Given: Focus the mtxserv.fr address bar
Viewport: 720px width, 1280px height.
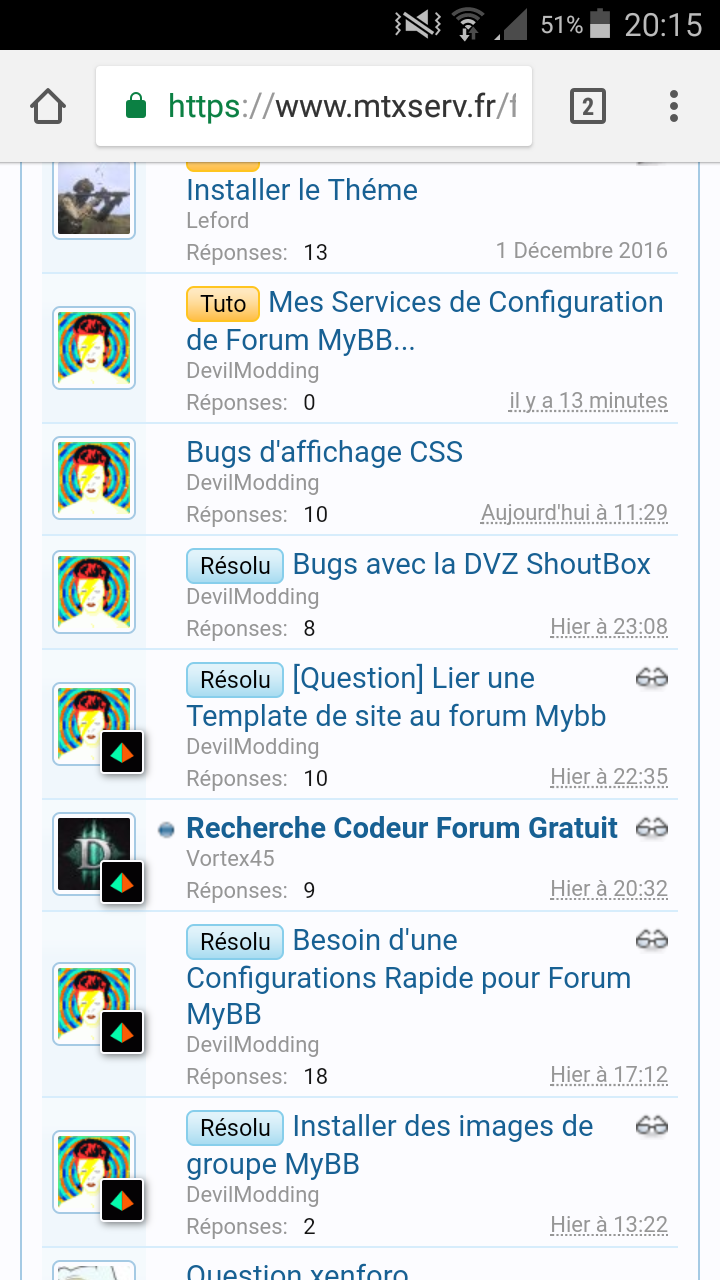Looking at the screenshot, I should [x=314, y=106].
